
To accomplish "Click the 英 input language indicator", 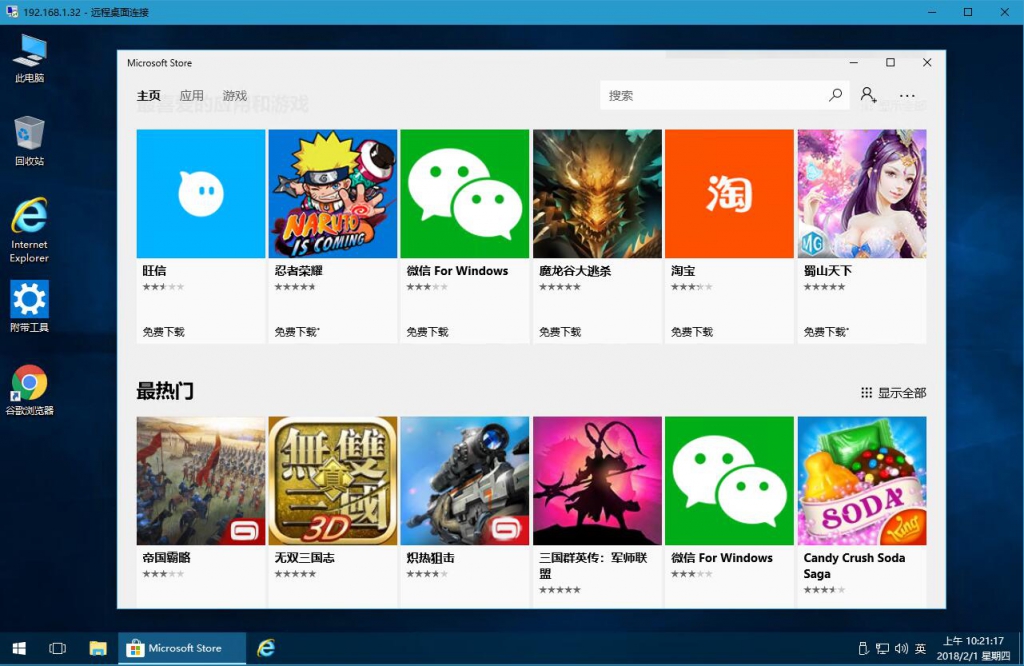I will pyautogui.click(x=920, y=648).
